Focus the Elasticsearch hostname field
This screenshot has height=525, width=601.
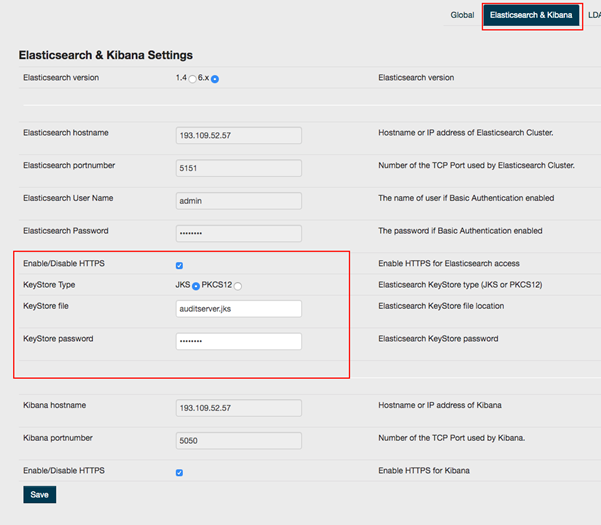coord(238,135)
